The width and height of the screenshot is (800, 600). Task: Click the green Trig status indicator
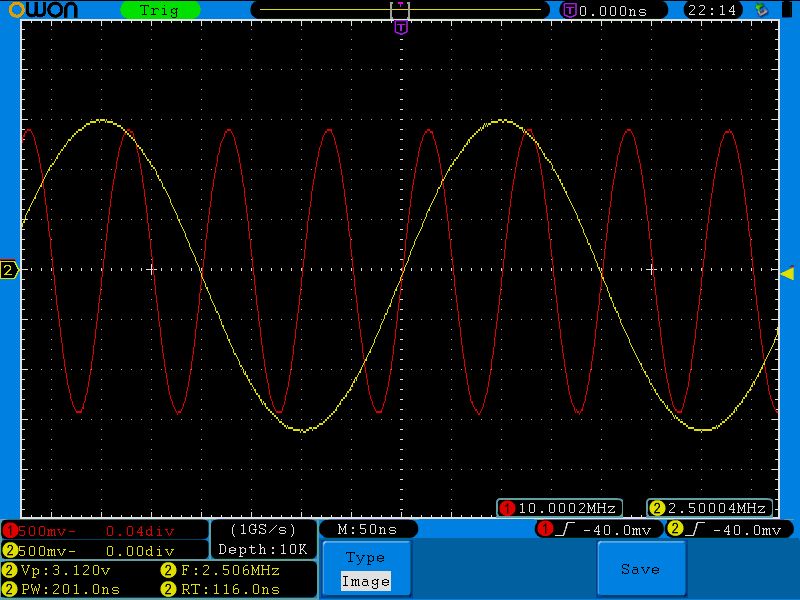pyautogui.click(x=160, y=10)
